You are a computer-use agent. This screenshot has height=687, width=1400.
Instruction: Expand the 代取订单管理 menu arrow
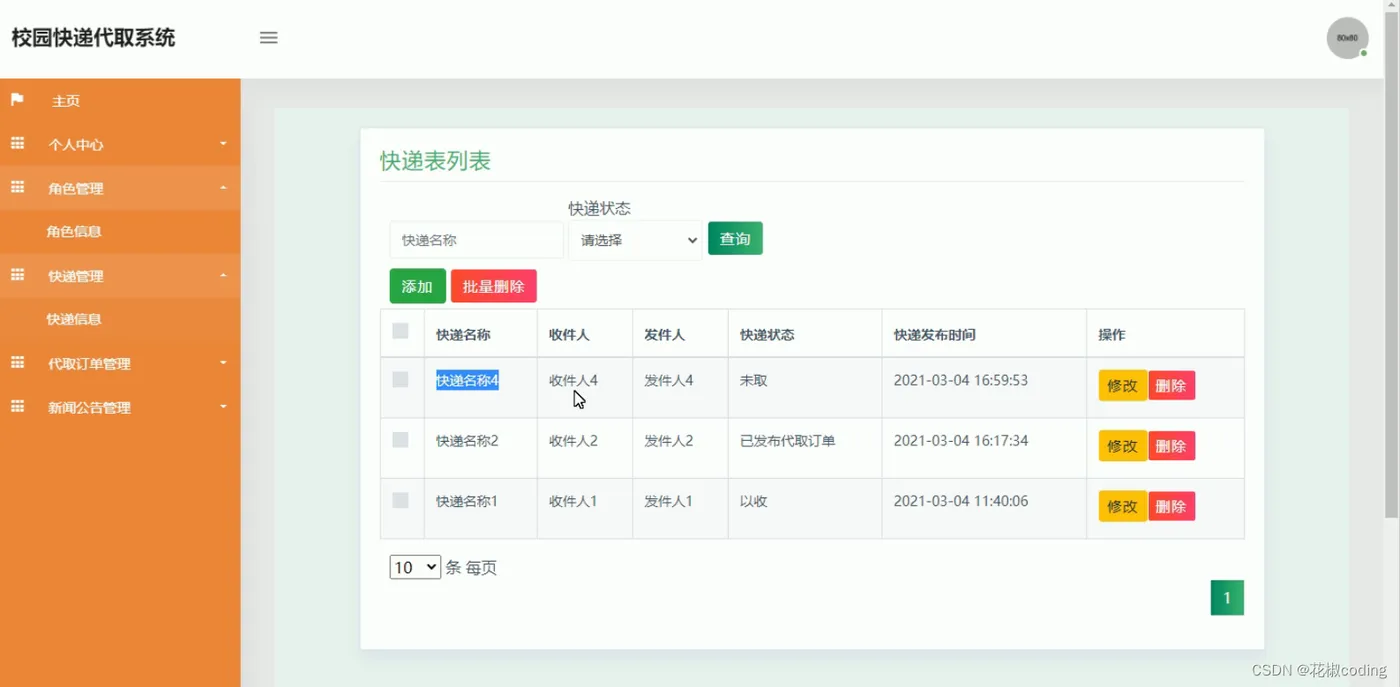coord(223,363)
